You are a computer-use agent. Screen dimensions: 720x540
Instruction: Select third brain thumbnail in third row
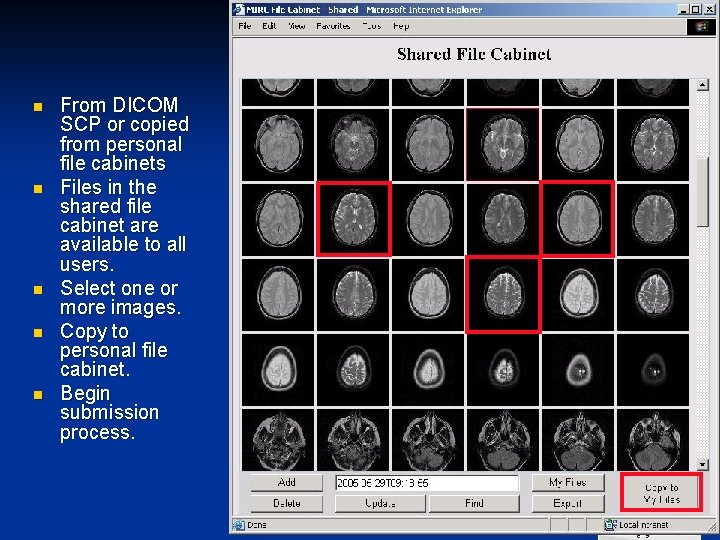[x=428, y=219]
